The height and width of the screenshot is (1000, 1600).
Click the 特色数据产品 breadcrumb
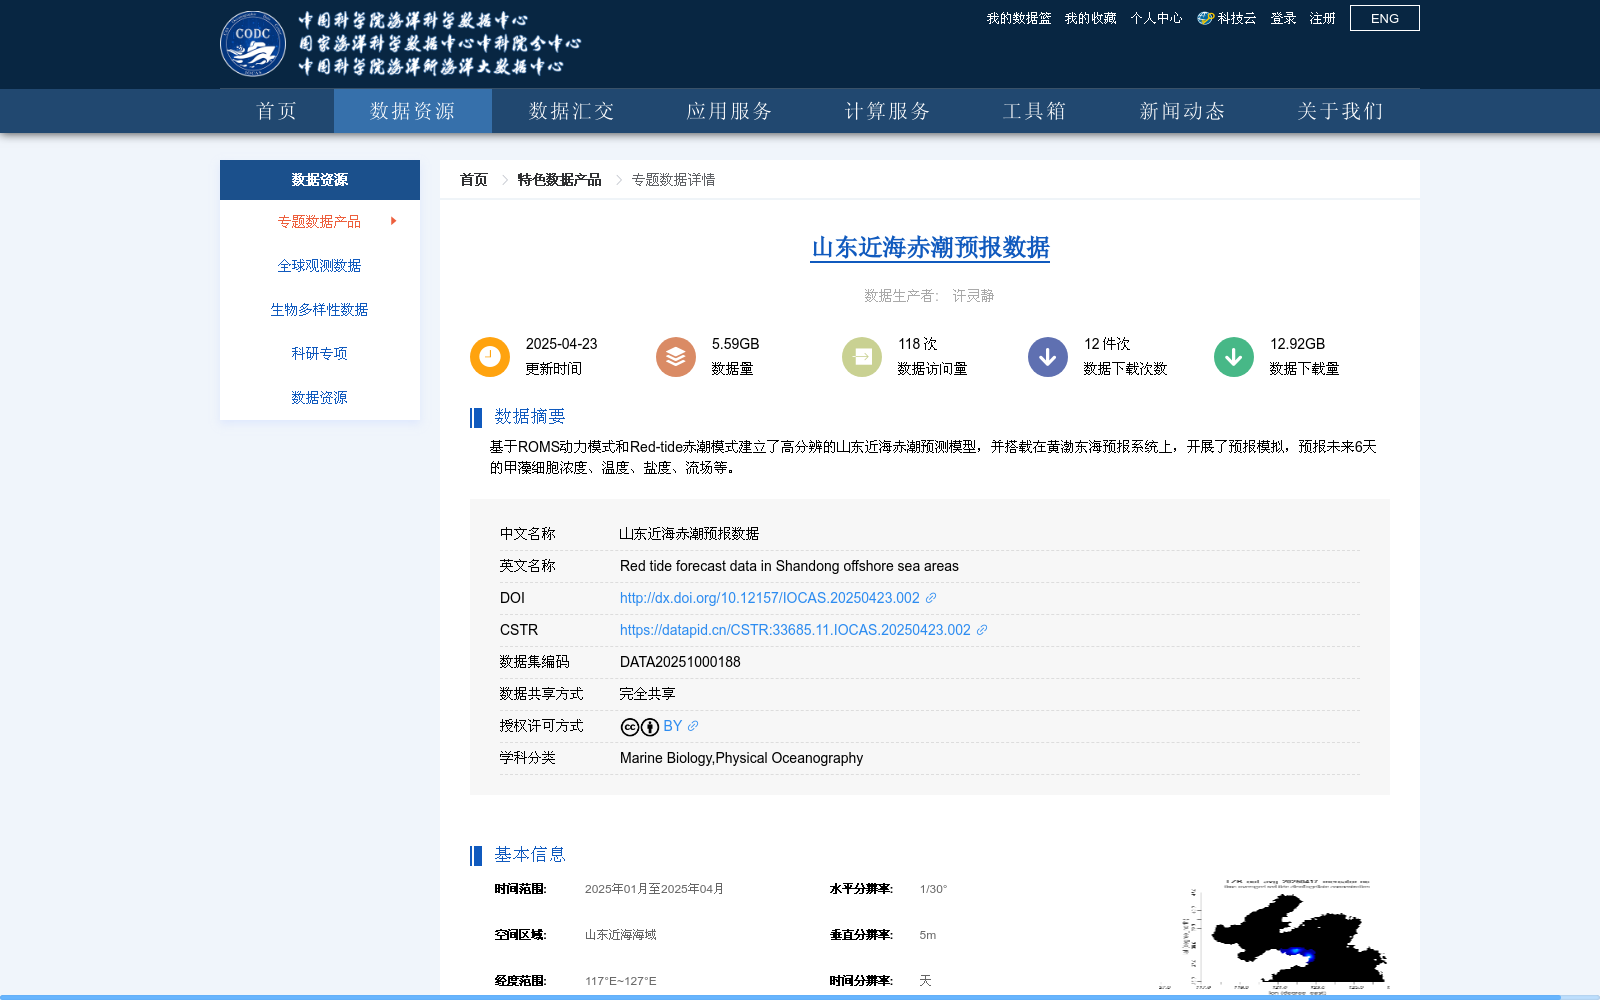pos(559,180)
